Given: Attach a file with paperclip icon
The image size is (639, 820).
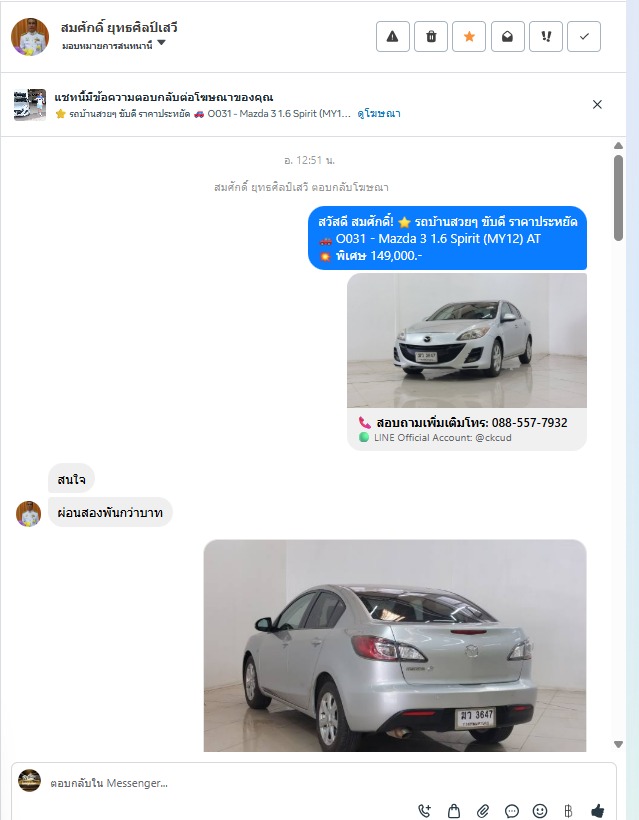Looking at the screenshot, I should 483,811.
